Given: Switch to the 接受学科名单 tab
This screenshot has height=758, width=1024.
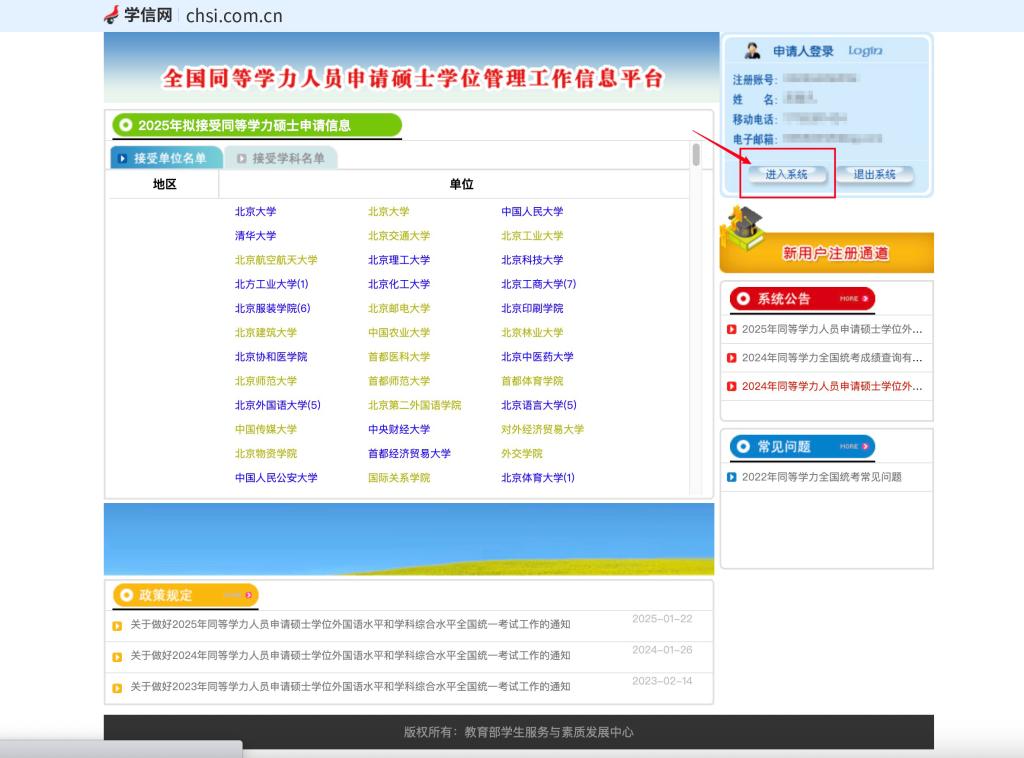Looking at the screenshot, I should pyautogui.click(x=281, y=158).
